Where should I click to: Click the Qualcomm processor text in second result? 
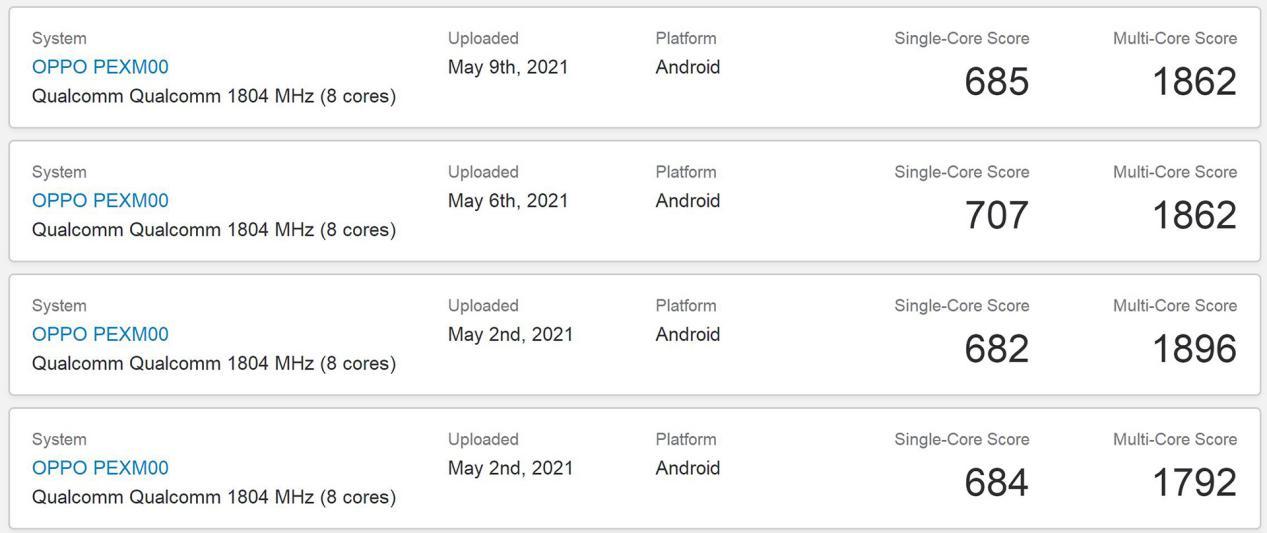(x=213, y=230)
